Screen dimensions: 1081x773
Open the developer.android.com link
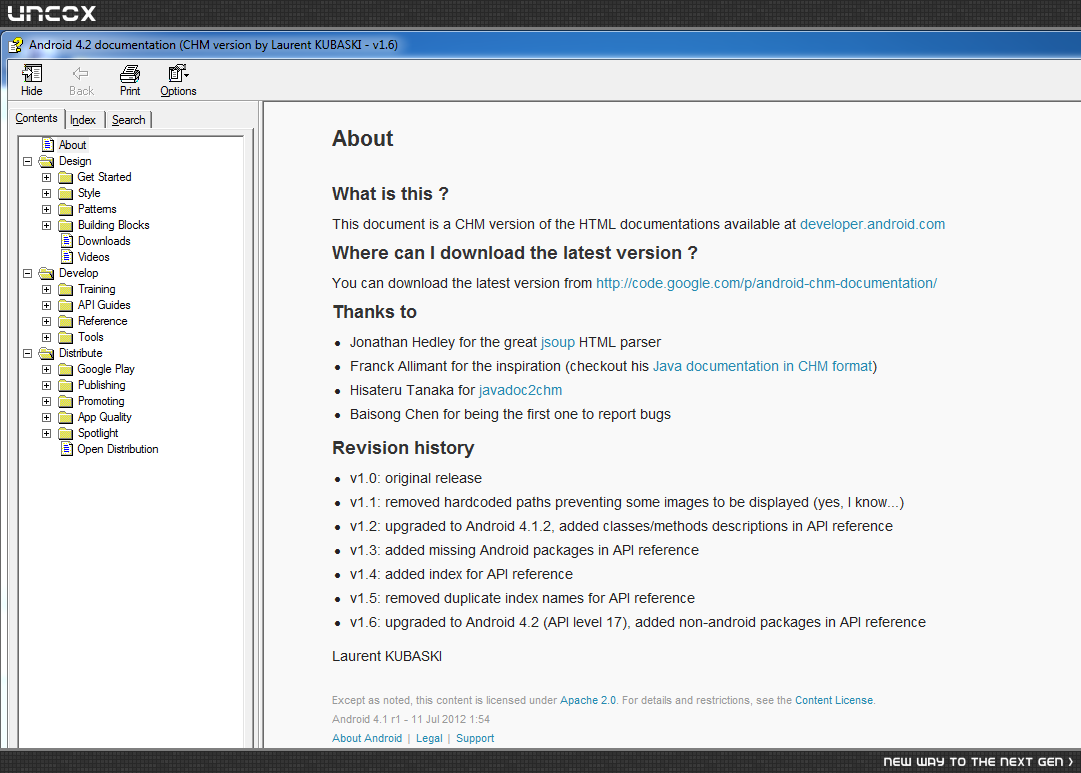pyautogui.click(x=872, y=224)
